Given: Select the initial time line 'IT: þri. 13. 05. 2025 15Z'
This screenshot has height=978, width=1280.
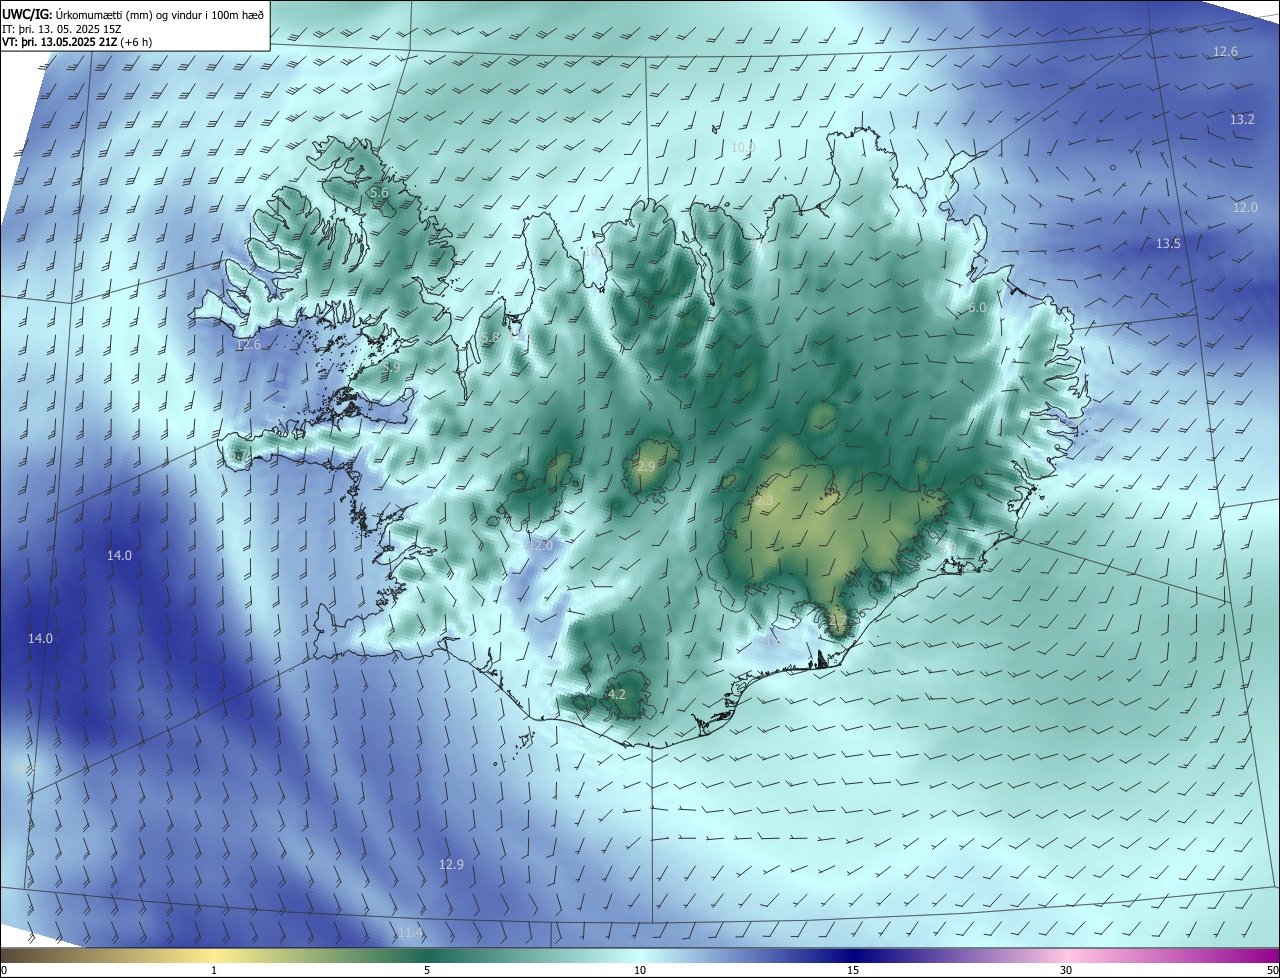Looking at the screenshot, I should [x=62, y=28].
